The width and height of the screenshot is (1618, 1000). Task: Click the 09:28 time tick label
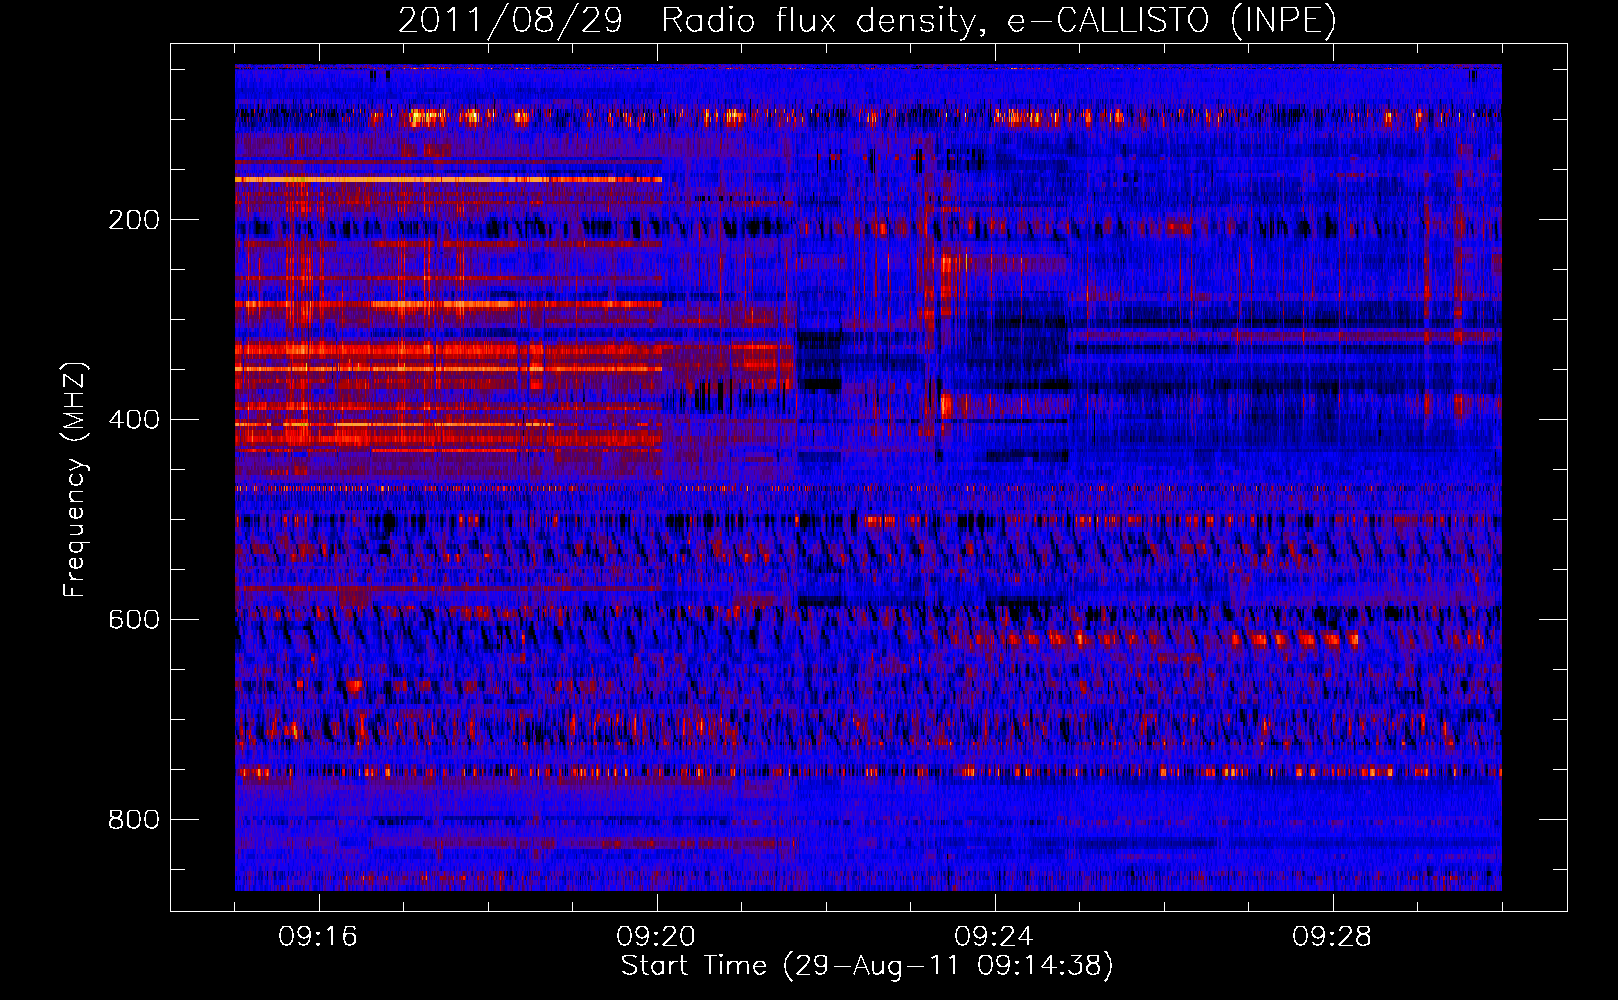tap(1332, 937)
